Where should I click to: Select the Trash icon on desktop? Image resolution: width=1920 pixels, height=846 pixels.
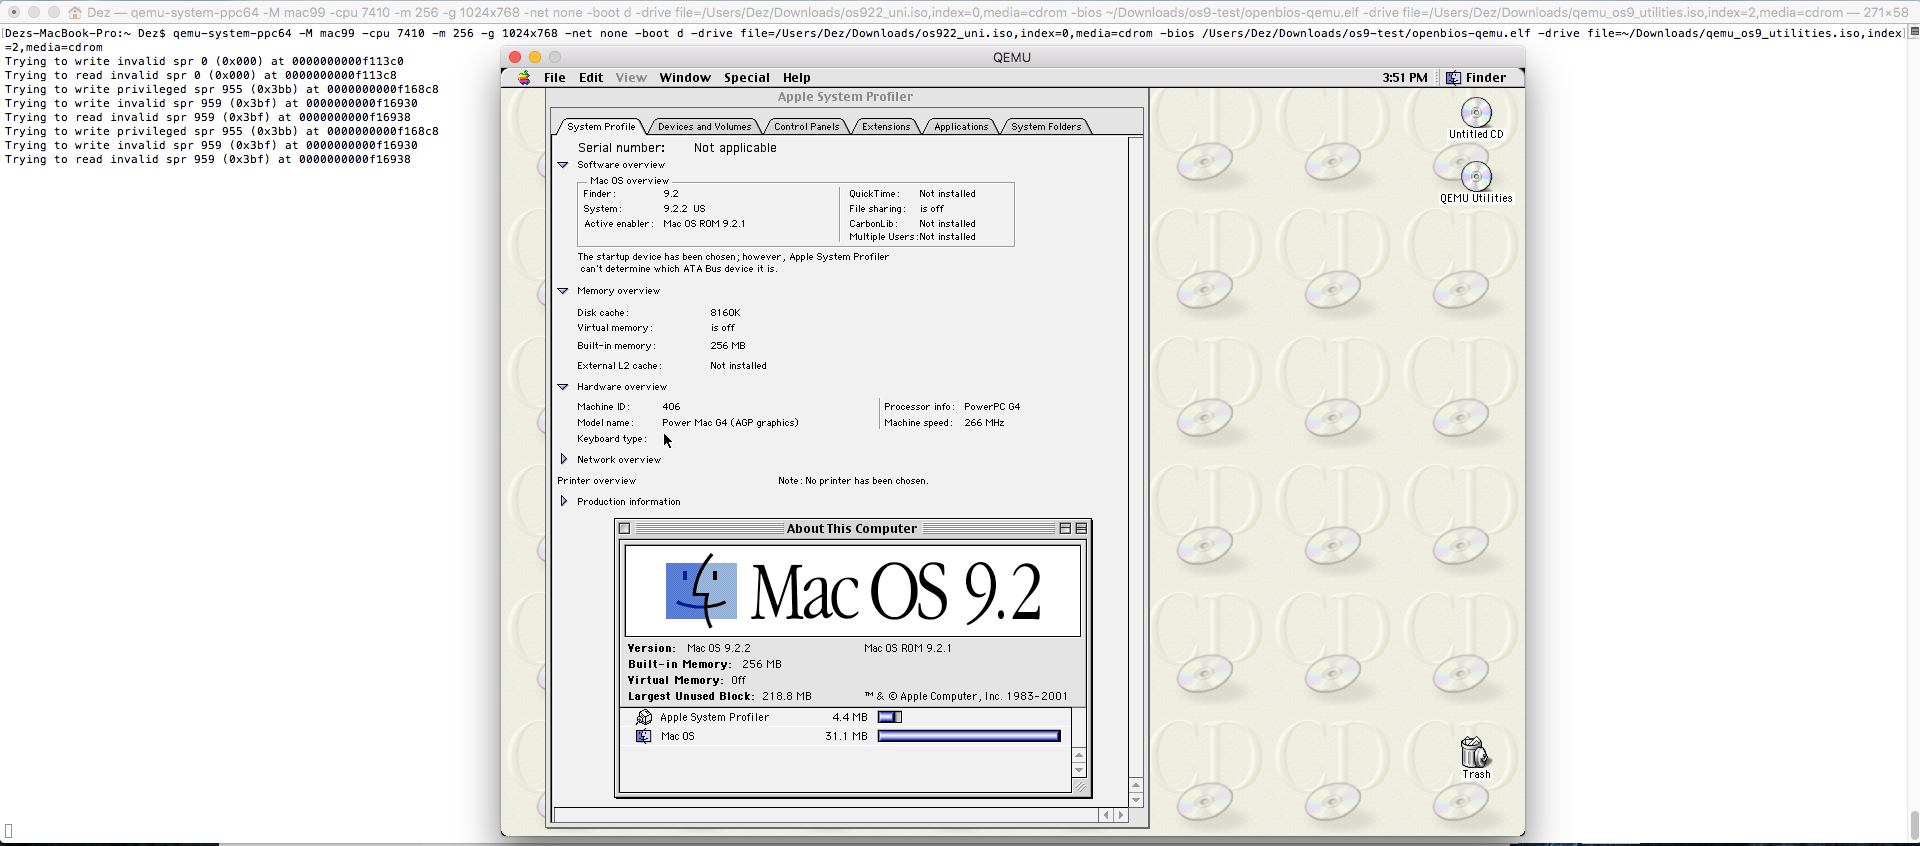pos(1475,752)
